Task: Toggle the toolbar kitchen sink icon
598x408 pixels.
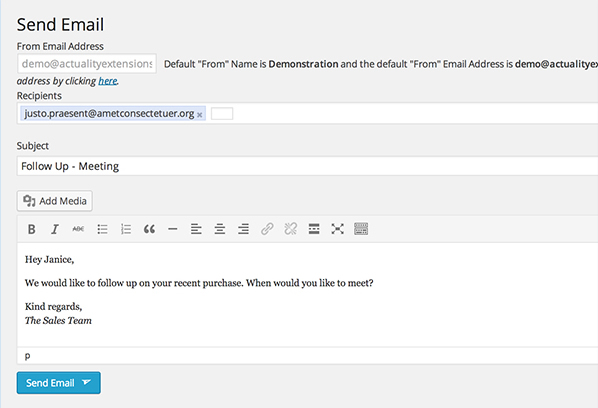Action: (361, 229)
